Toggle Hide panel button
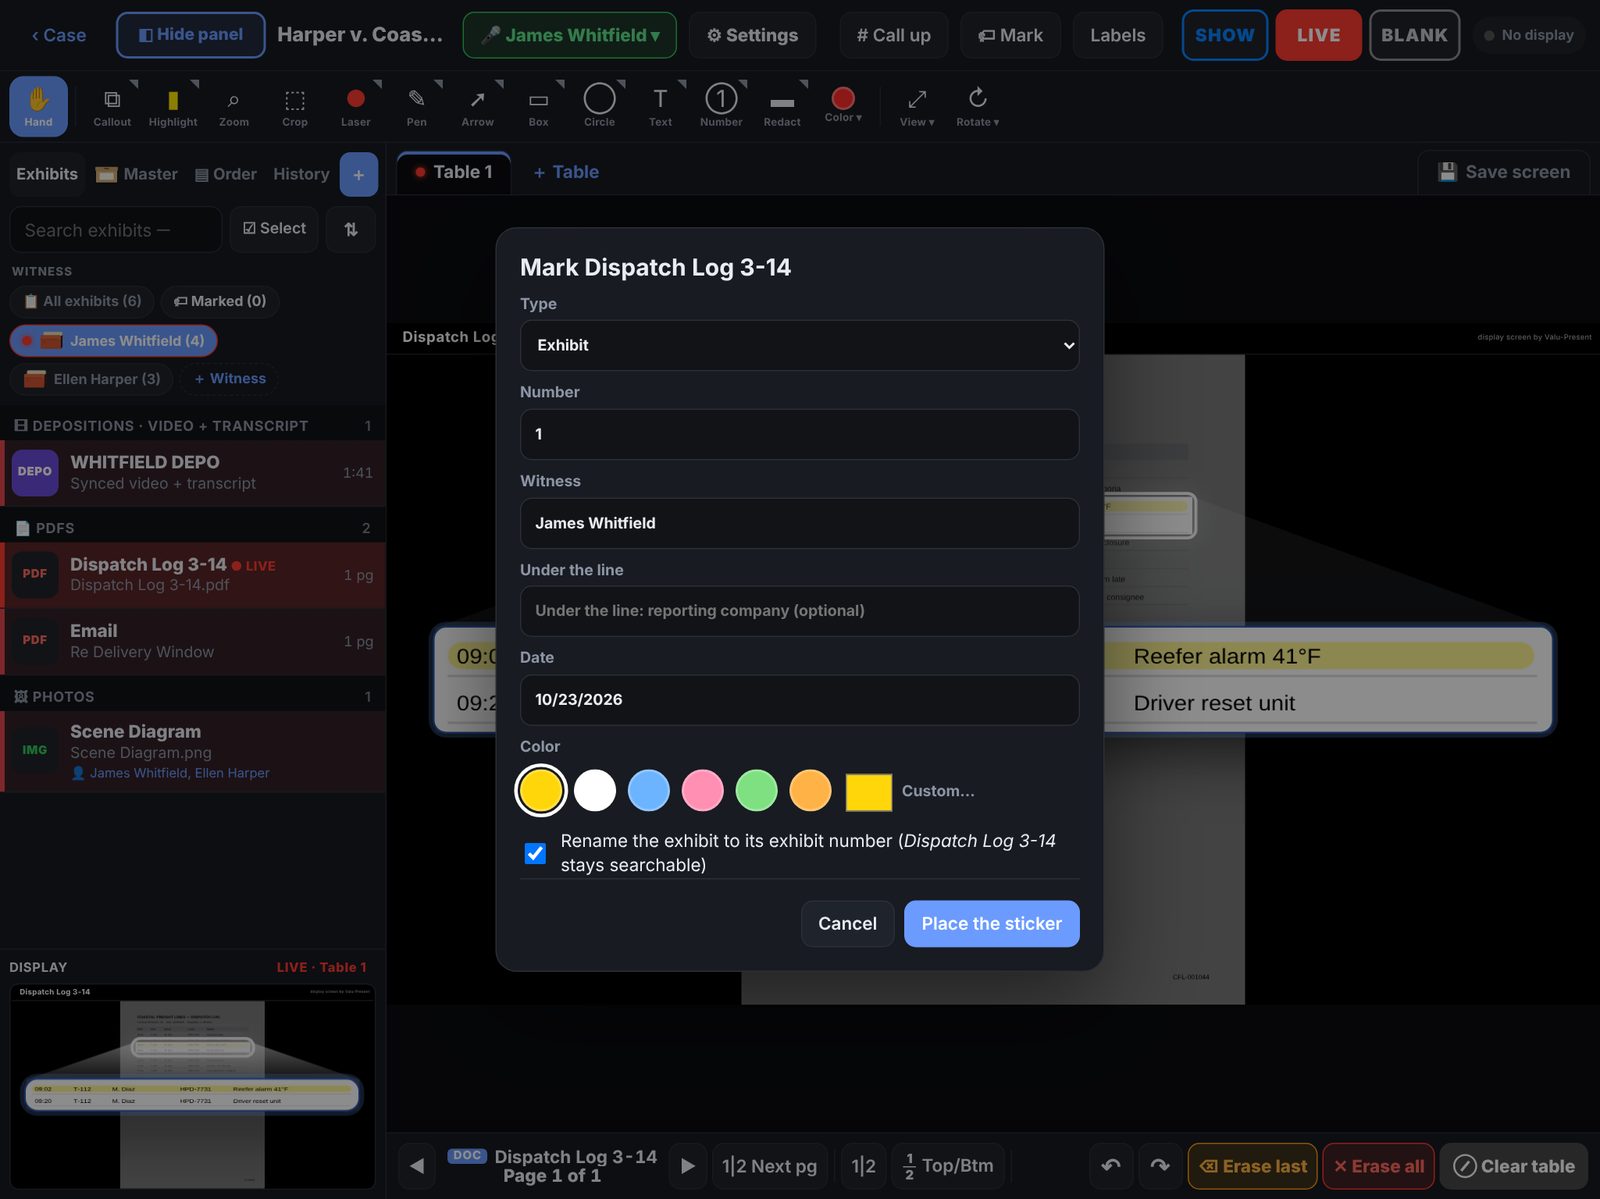The width and height of the screenshot is (1600, 1199). [x=191, y=35]
